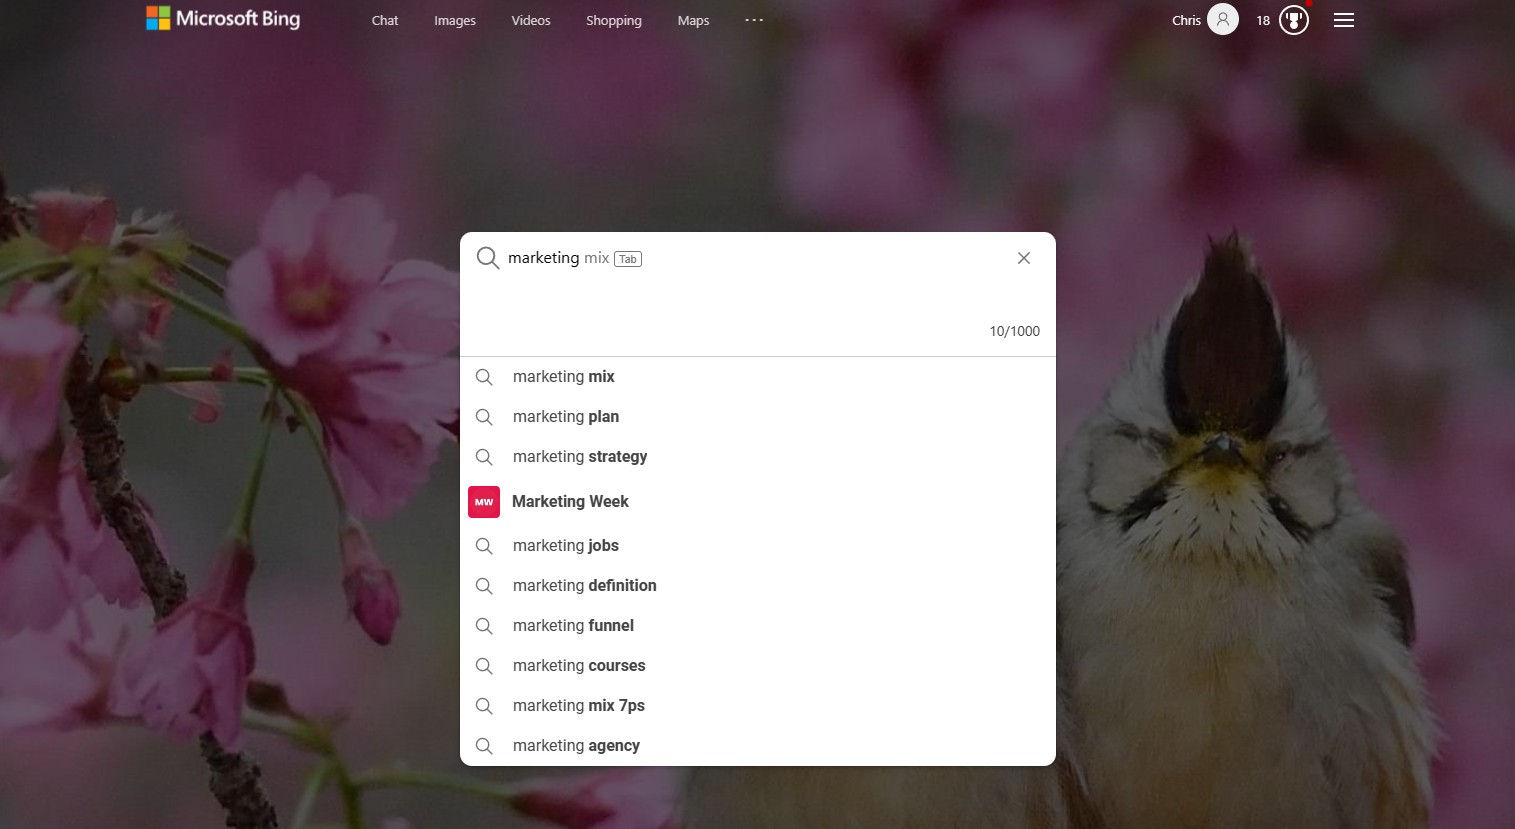Viewport: 1515px width, 829px height.
Task: Select the 'marketing agency' suggestion
Action: pos(576,746)
